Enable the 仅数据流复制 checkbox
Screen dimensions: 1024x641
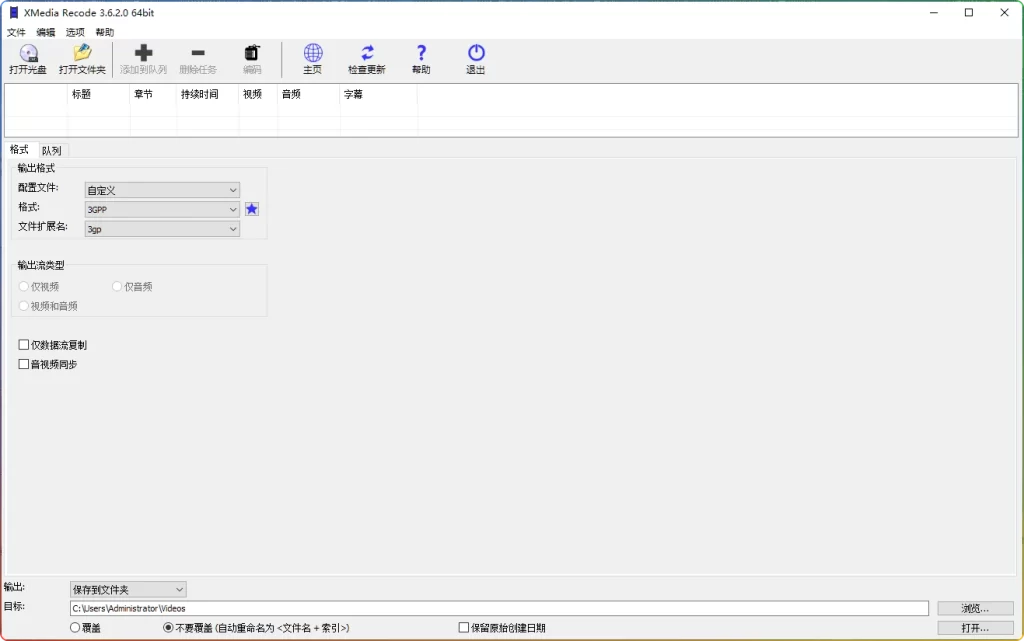coord(24,344)
